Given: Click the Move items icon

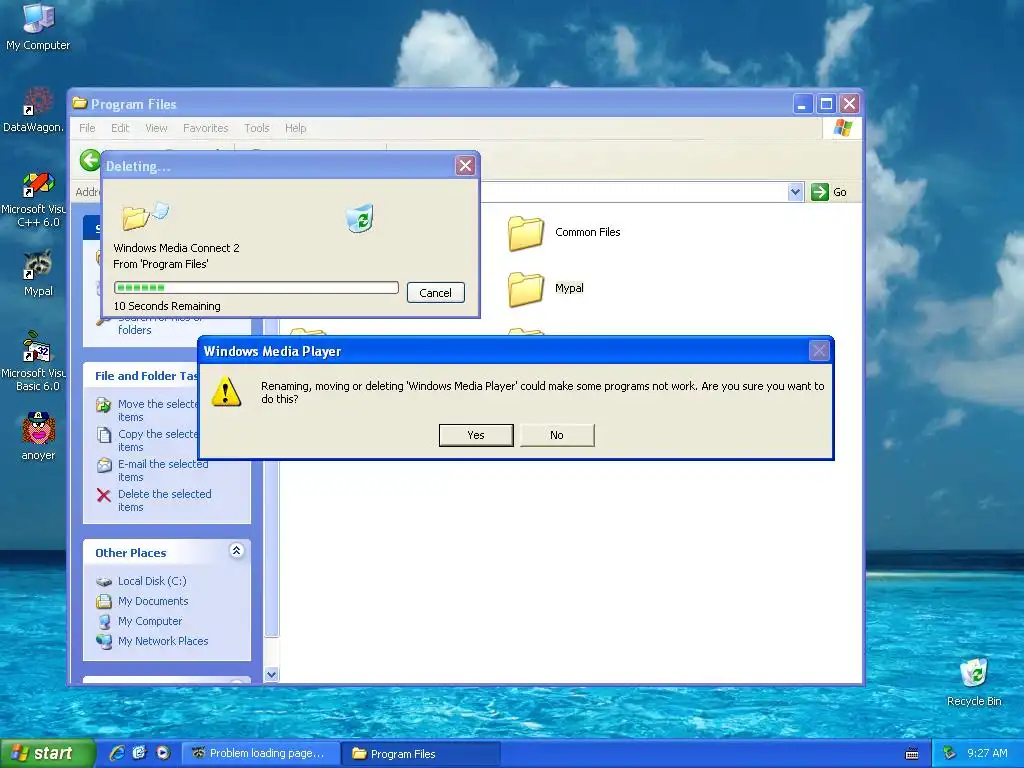Looking at the screenshot, I should (x=104, y=405).
